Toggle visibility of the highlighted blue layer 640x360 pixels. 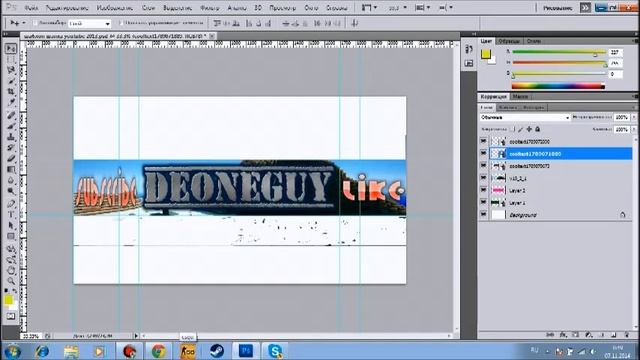coord(484,153)
